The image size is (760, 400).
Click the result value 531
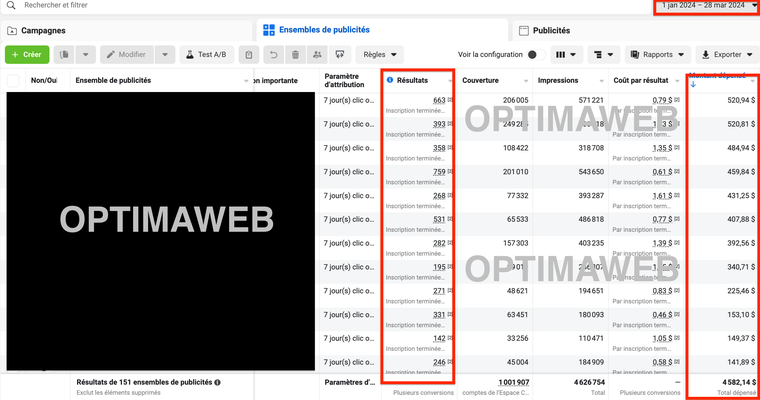pos(439,219)
